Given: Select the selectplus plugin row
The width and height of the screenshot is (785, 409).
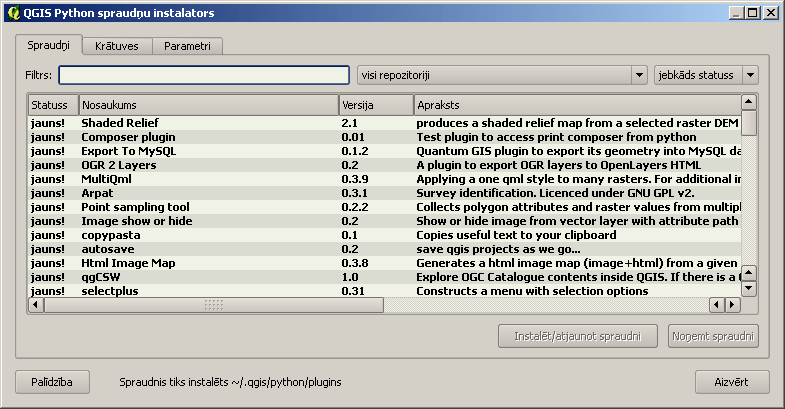Looking at the screenshot, I should [384, 291].
